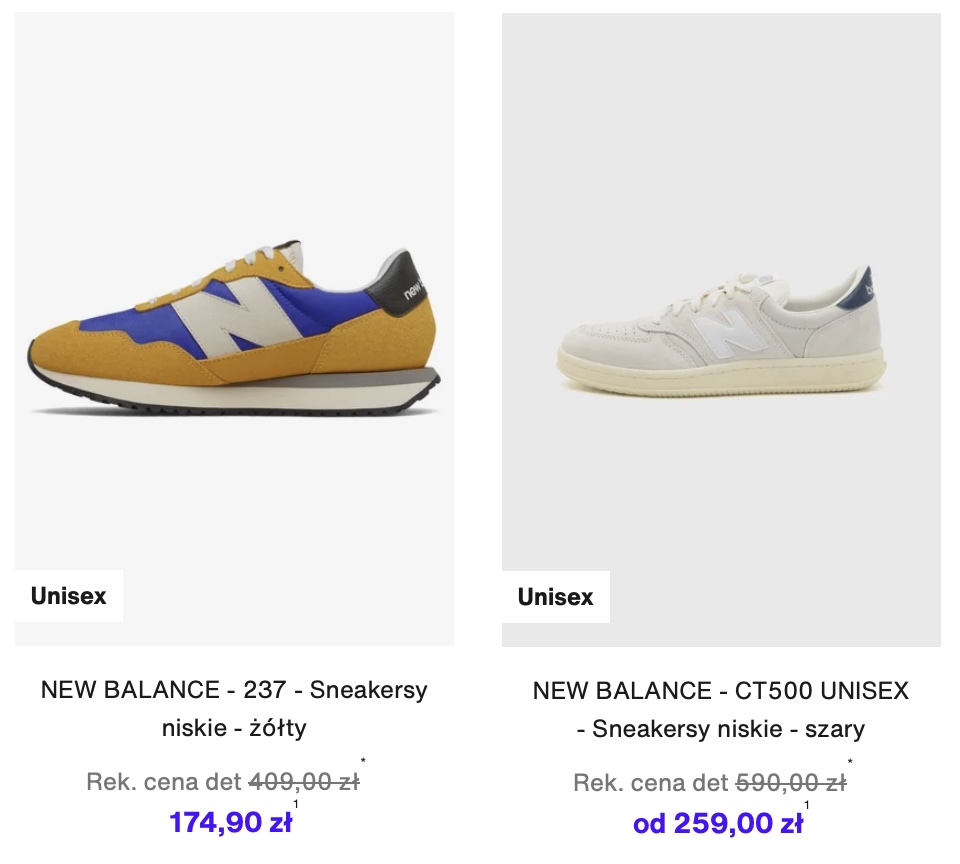This screenshot has width=960, height=864.
Task: Click the asterisk footnote beside 409,00 zł
Action: click(x=363, y=761)
